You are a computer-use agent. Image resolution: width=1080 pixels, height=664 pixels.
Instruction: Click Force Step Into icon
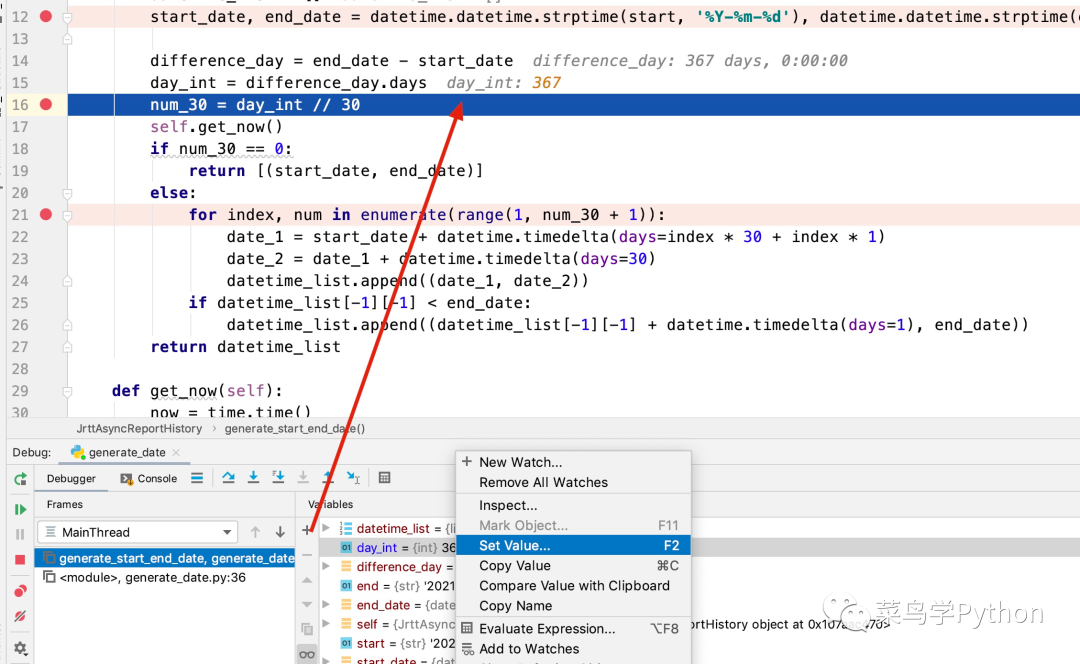[303, 478]
